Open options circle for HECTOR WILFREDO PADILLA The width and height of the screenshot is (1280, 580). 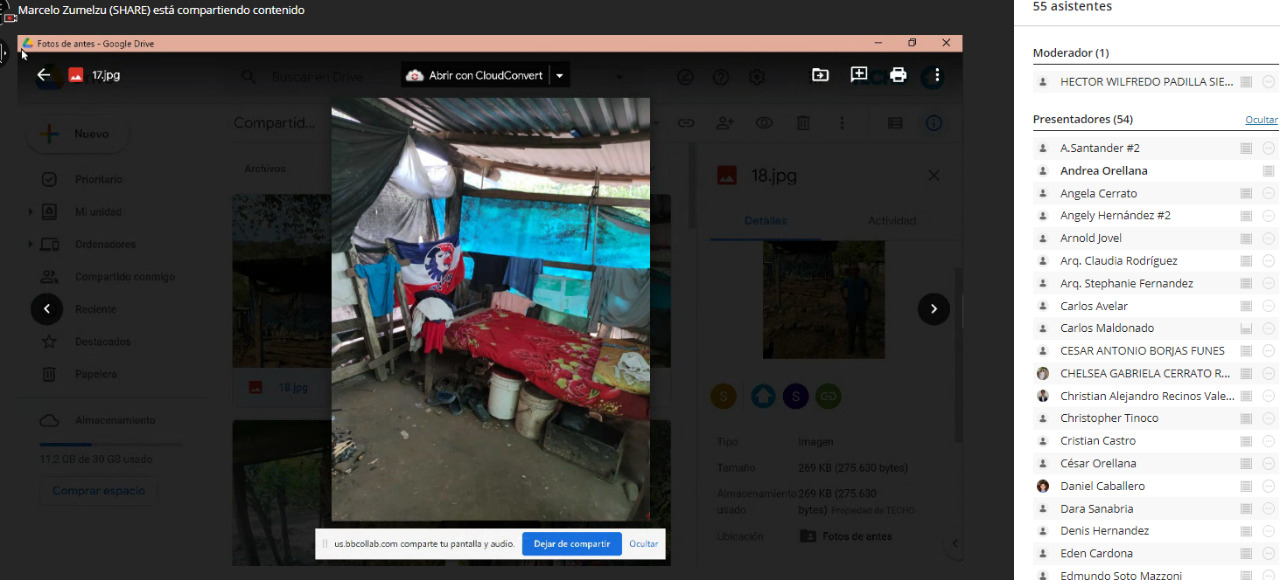(x=1268, y=82)
